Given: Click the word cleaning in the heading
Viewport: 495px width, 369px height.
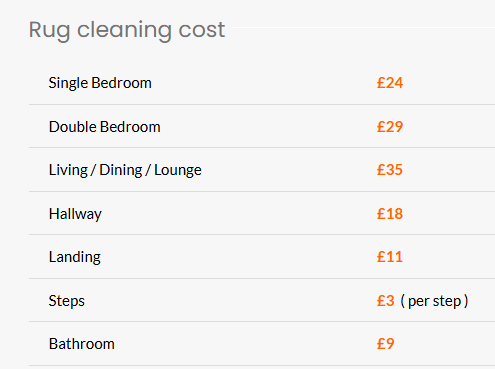Looking at the screenshot, I should [x=125, y=31].
